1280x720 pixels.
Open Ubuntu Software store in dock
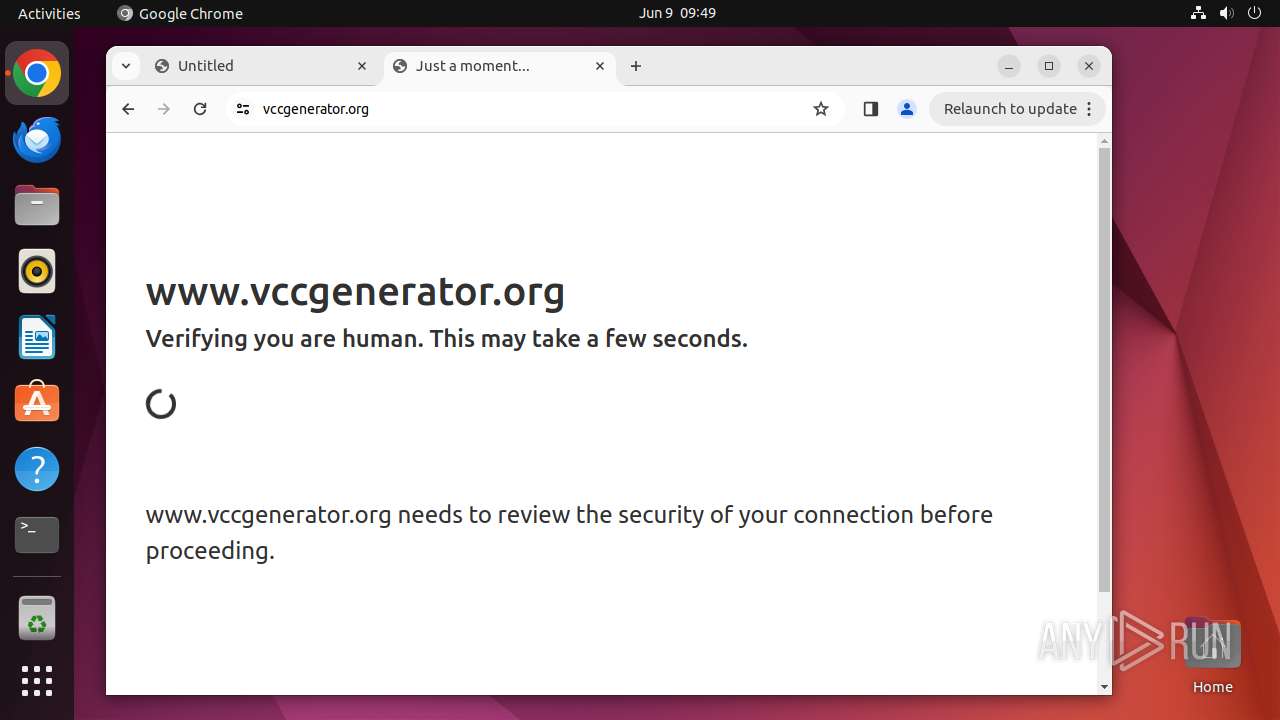point(37,403)
